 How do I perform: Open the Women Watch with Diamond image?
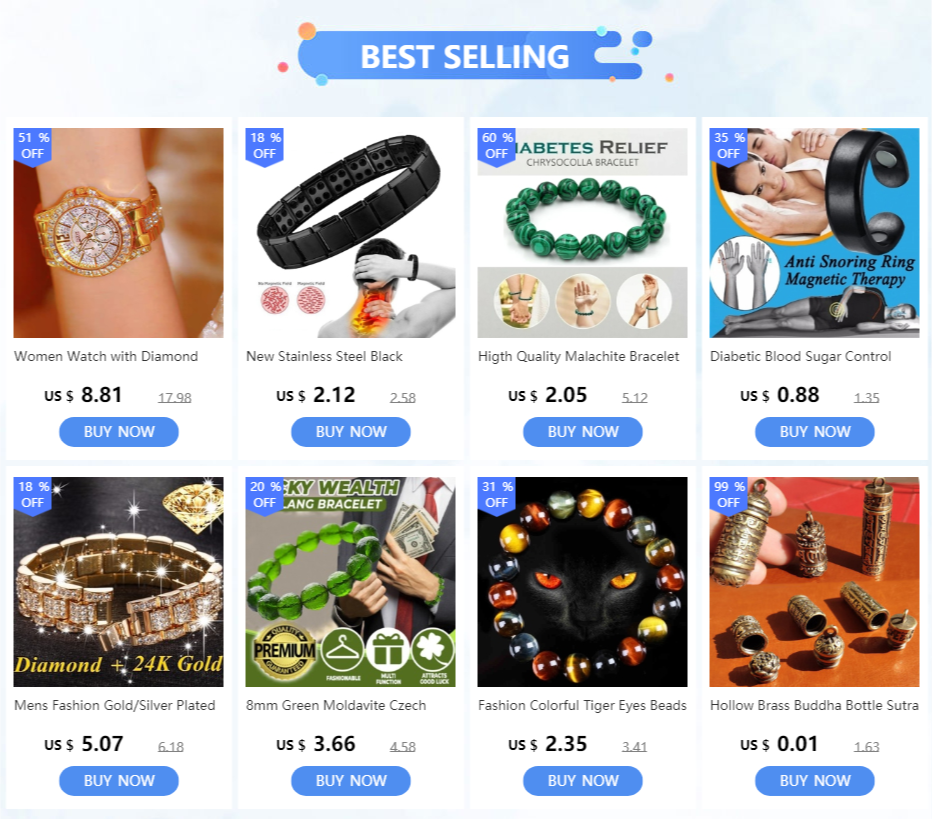pos(118,233)
